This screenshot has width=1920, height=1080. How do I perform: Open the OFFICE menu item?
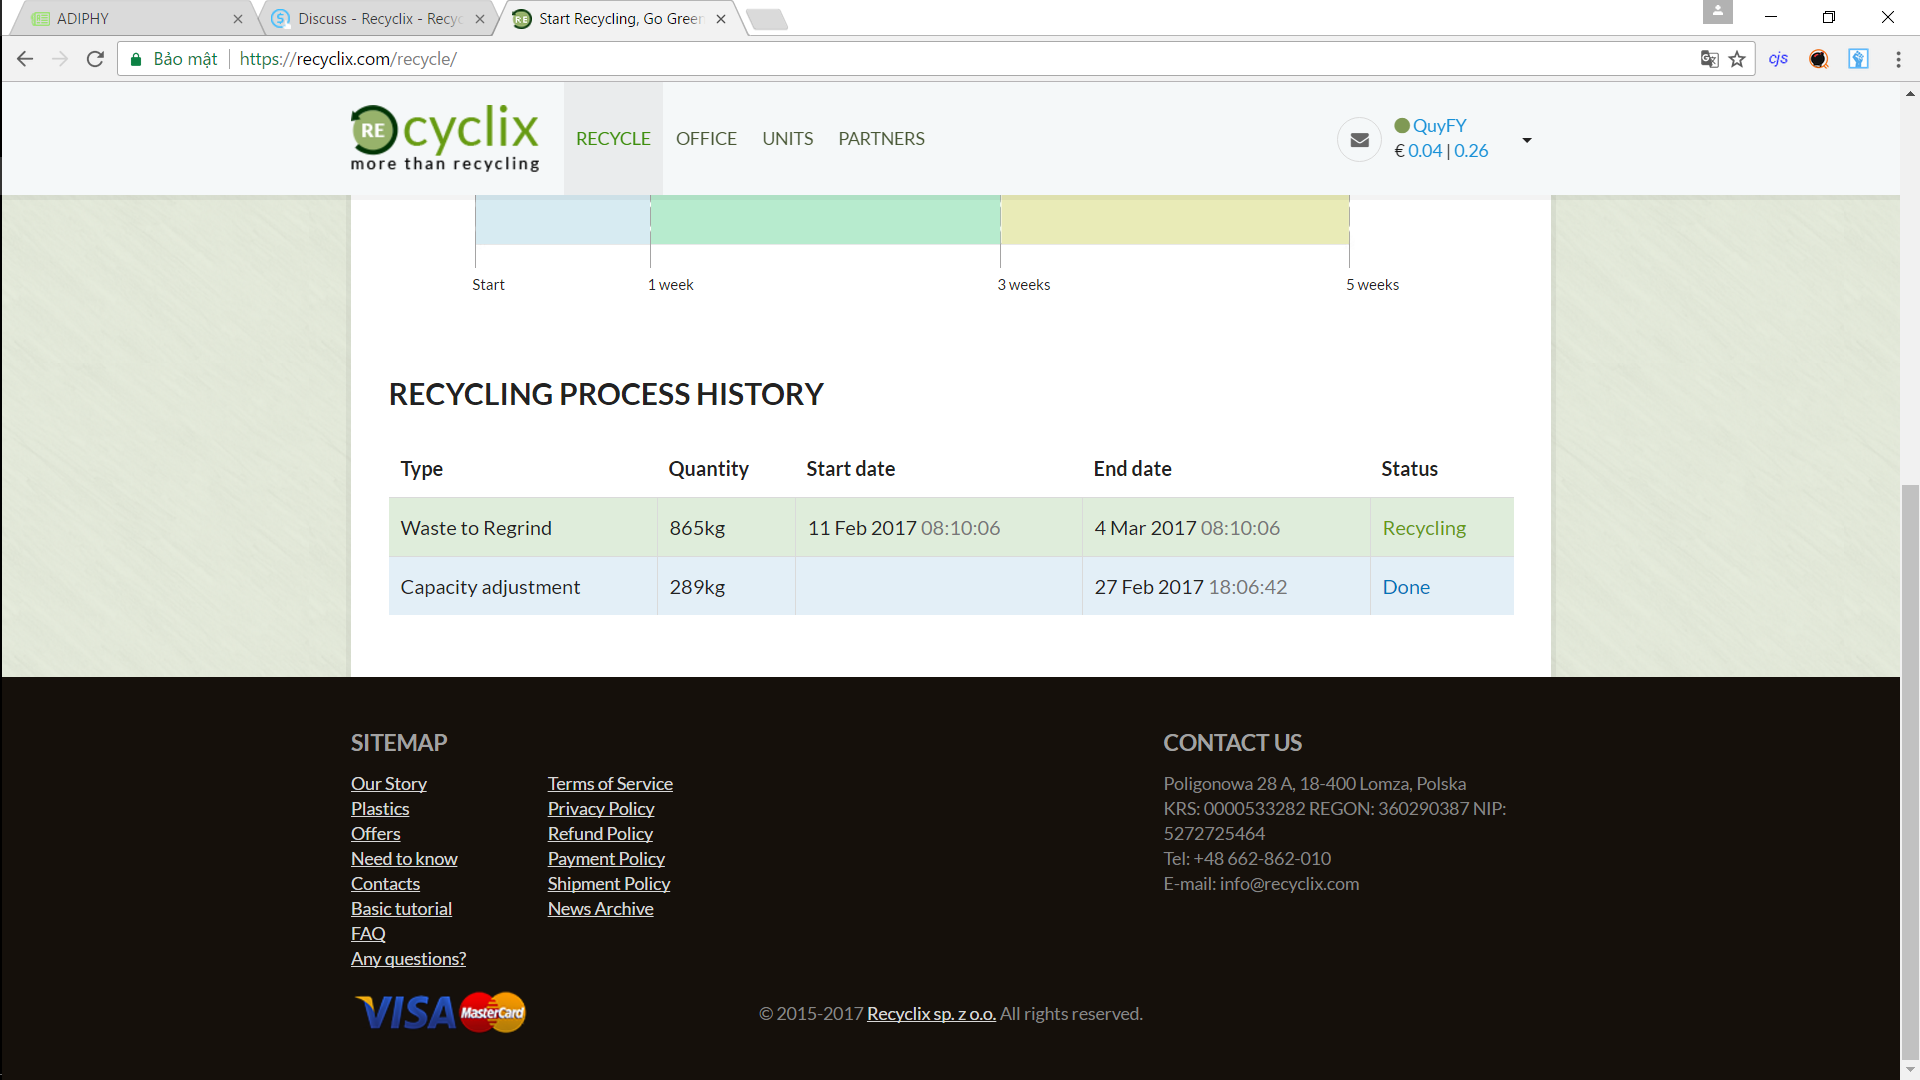coord(706,139)
